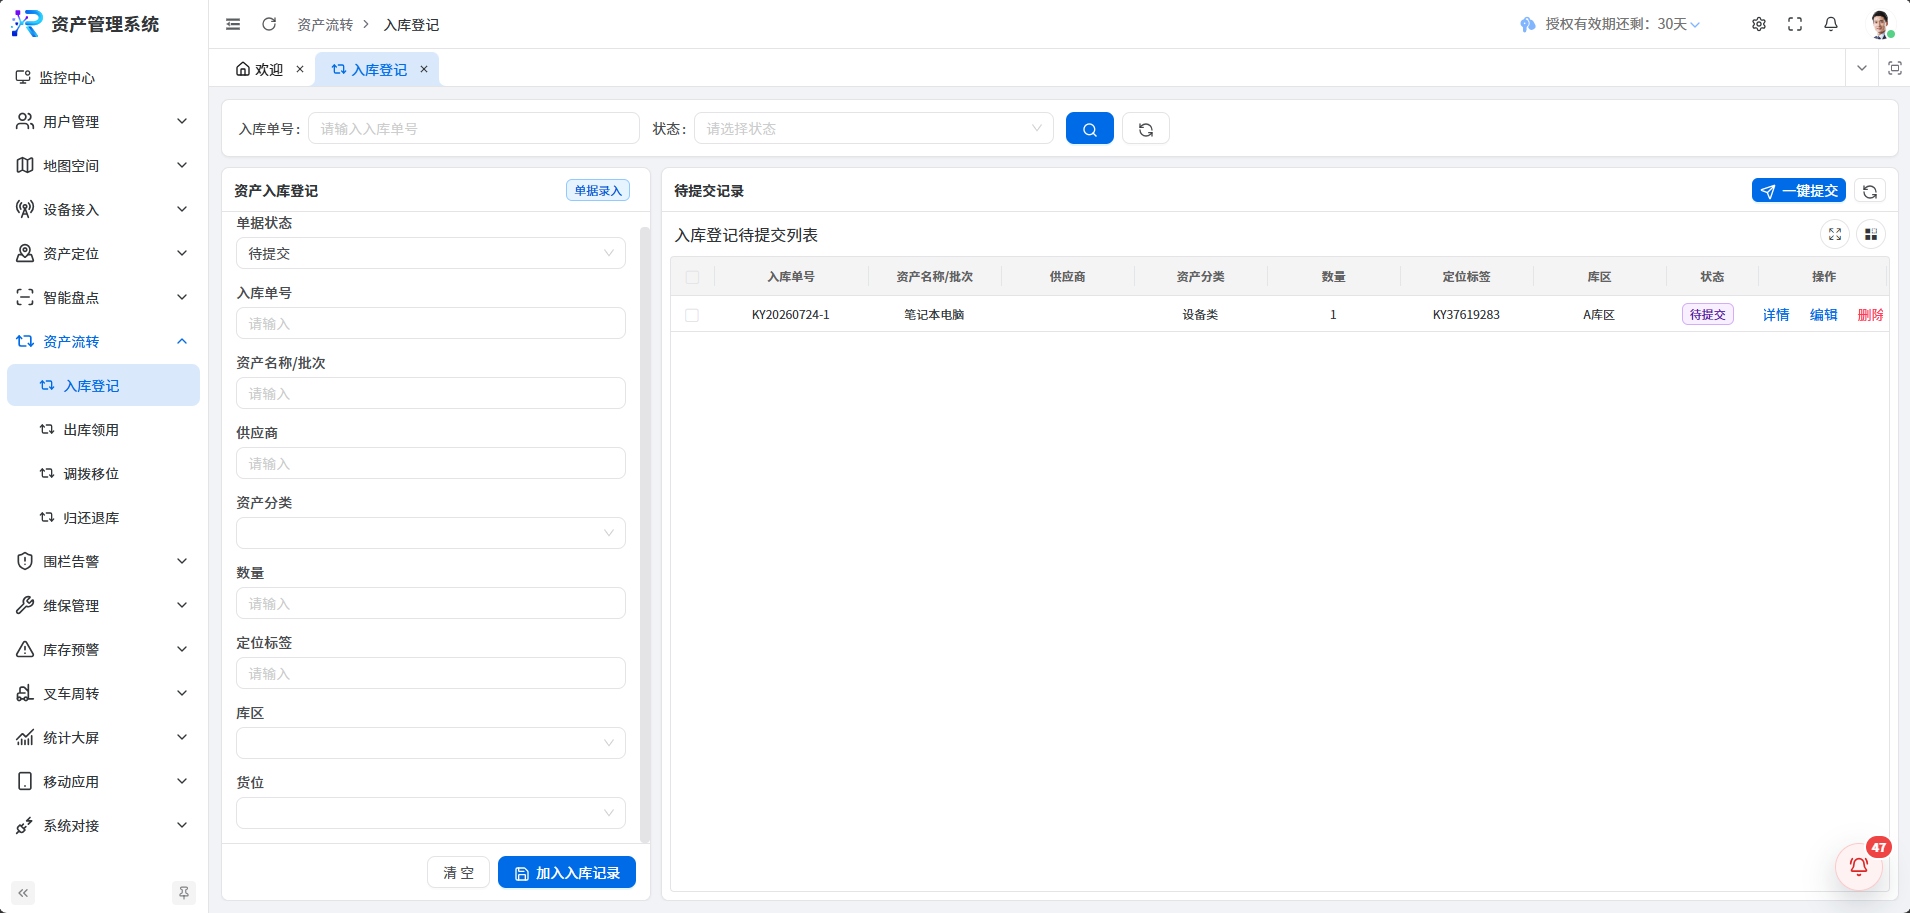The width and height of the screenshot is (1910, 913).
Task: Open table column layout settings icon
Action: point(1871,234)
